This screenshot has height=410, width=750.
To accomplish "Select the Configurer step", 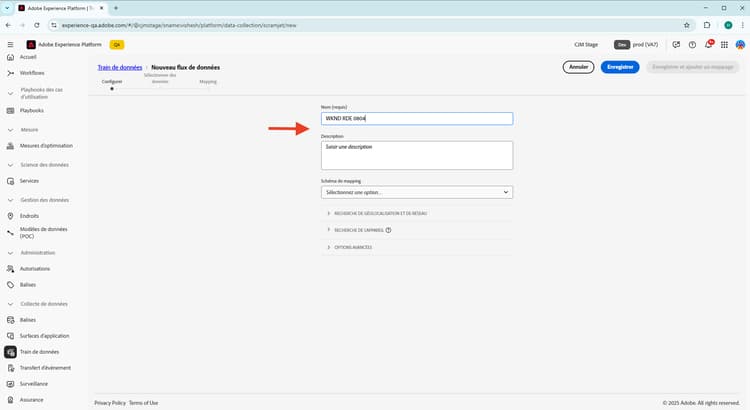I will point(112,84).
